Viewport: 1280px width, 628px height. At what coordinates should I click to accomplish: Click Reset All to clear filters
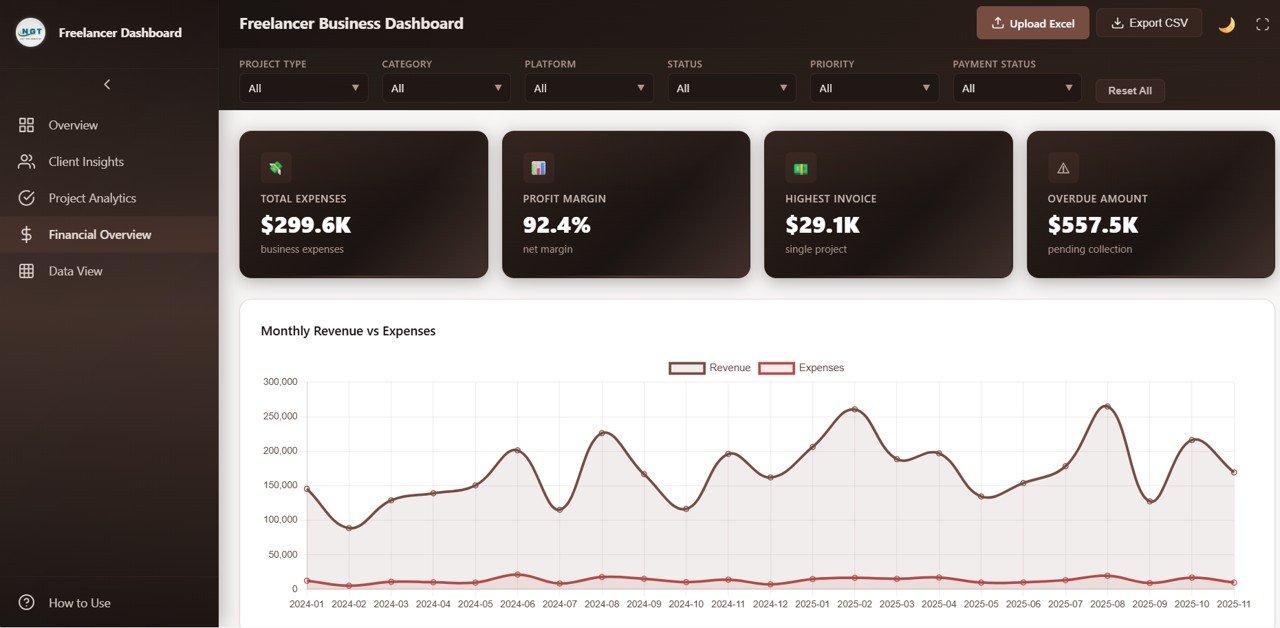[x=1130, y=90]
